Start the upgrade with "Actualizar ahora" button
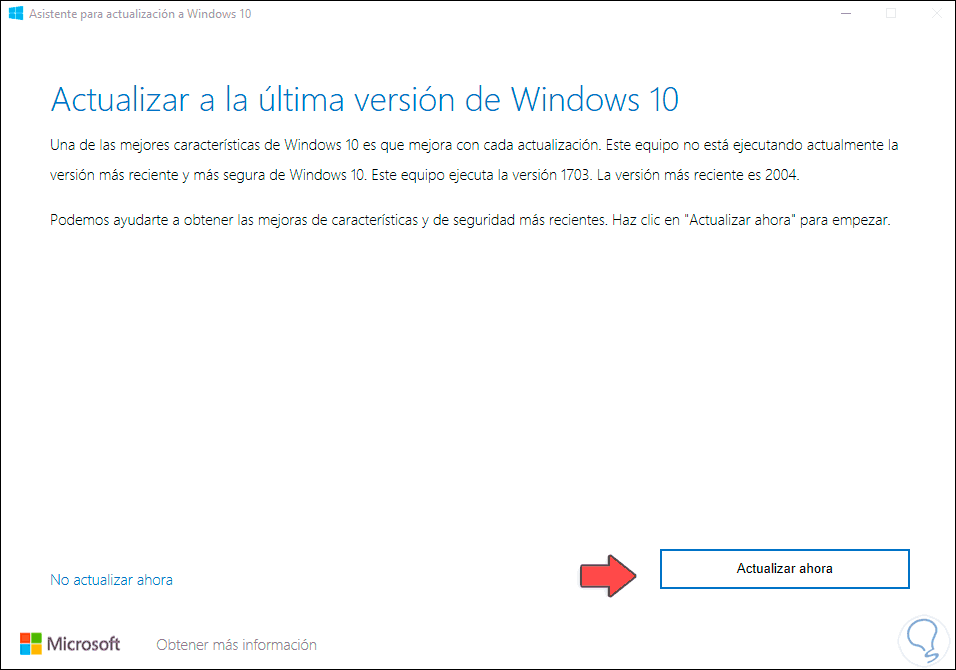This screenshot has width=956, height=670. [x=785, y=569]
